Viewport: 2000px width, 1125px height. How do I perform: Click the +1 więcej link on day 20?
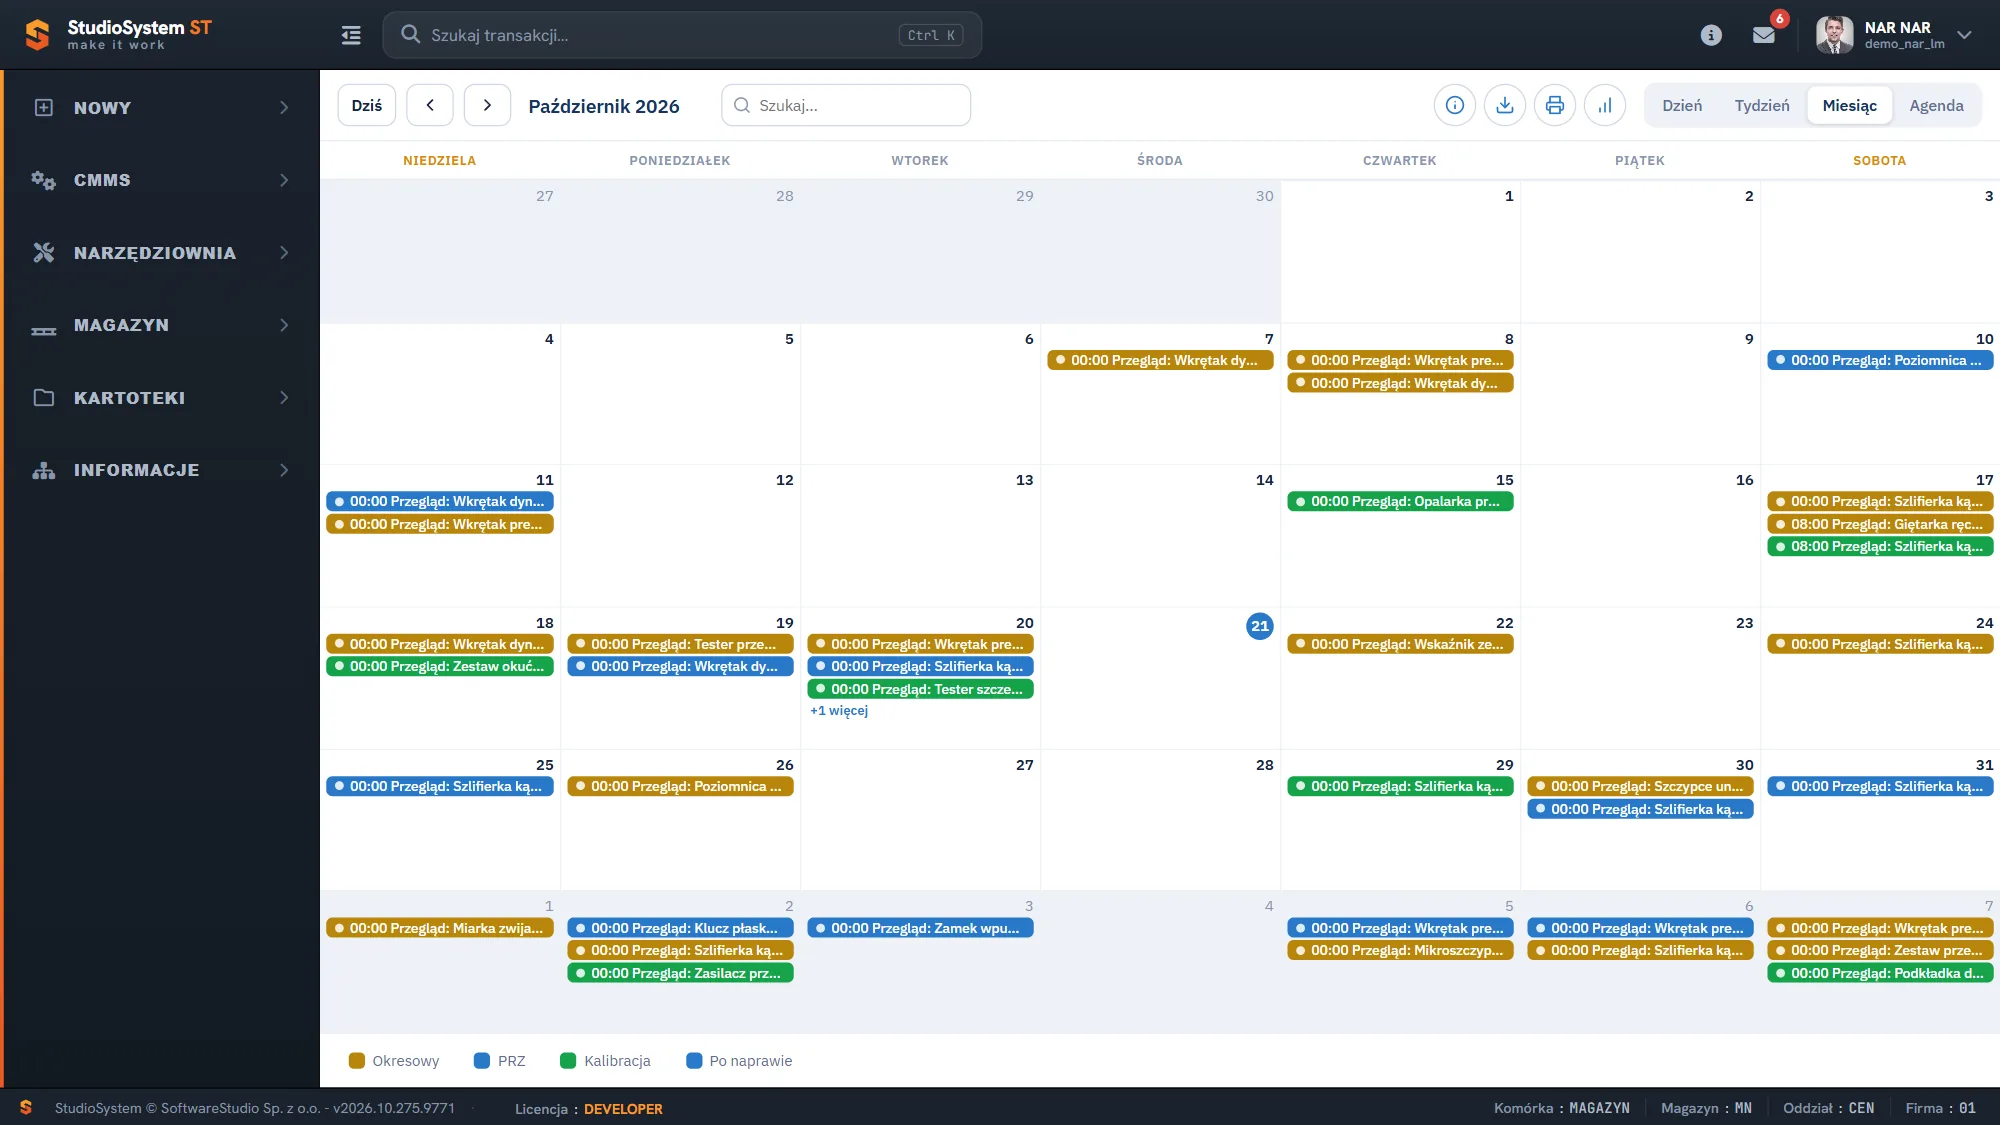[x=839, y=711]
